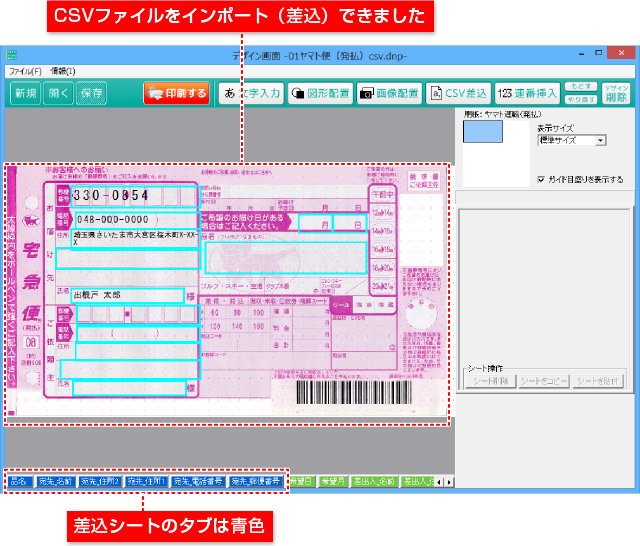Select the 品名 item name field box
The height and width of the screenshot is (546, 640).
(286, 257)
